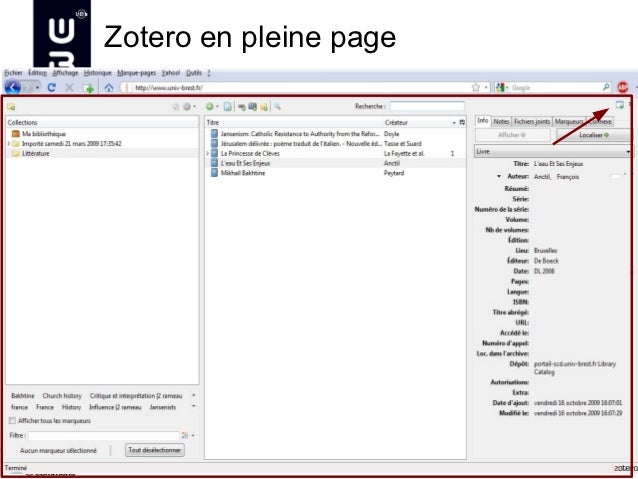Open the Édition menu
This screenshot has height=479, width=638.
[37, 73]
